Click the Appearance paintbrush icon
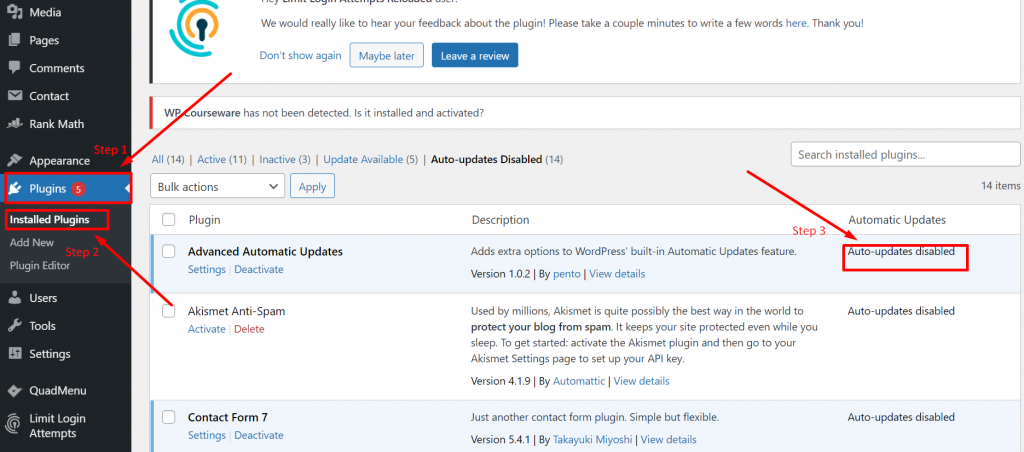This screenshot has width=1024, height=452. [x=15, y=161]
